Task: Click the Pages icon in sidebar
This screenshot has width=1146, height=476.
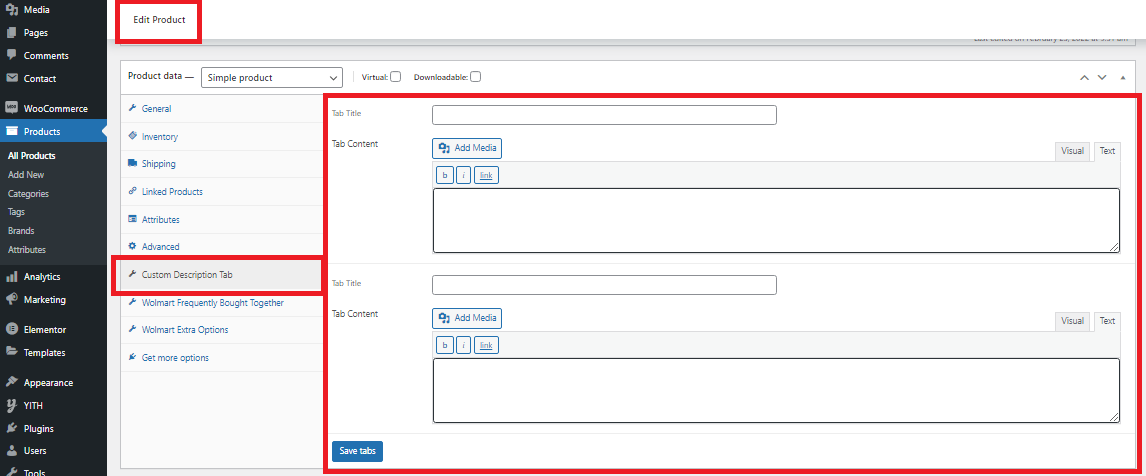Action: 12,33
